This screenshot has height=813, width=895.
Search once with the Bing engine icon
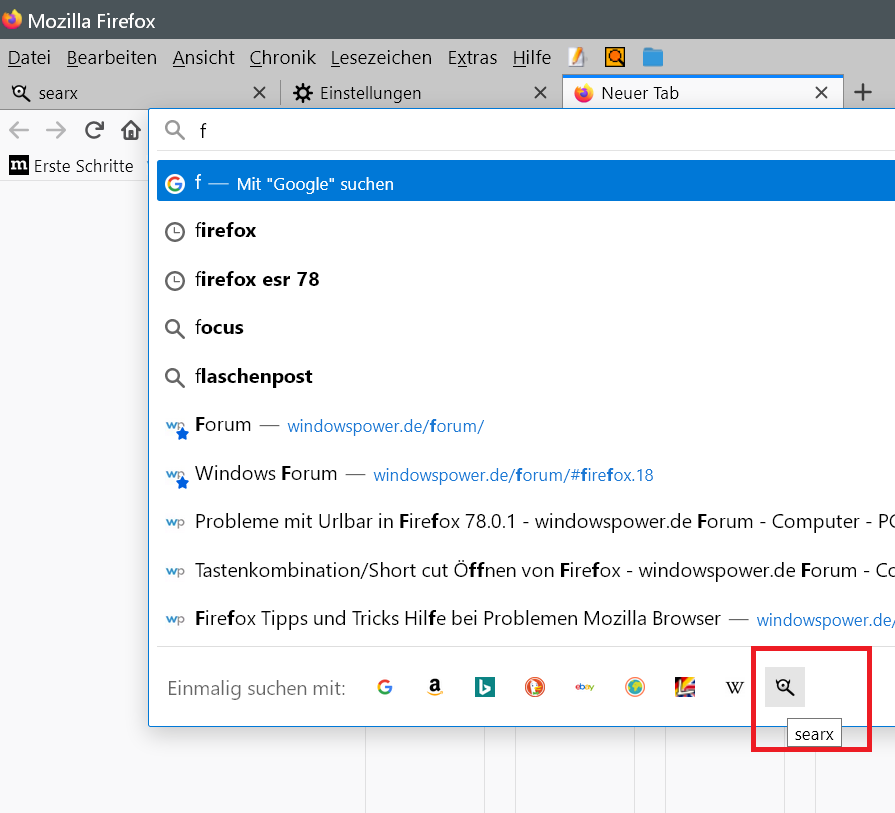[x=485, y=687]
